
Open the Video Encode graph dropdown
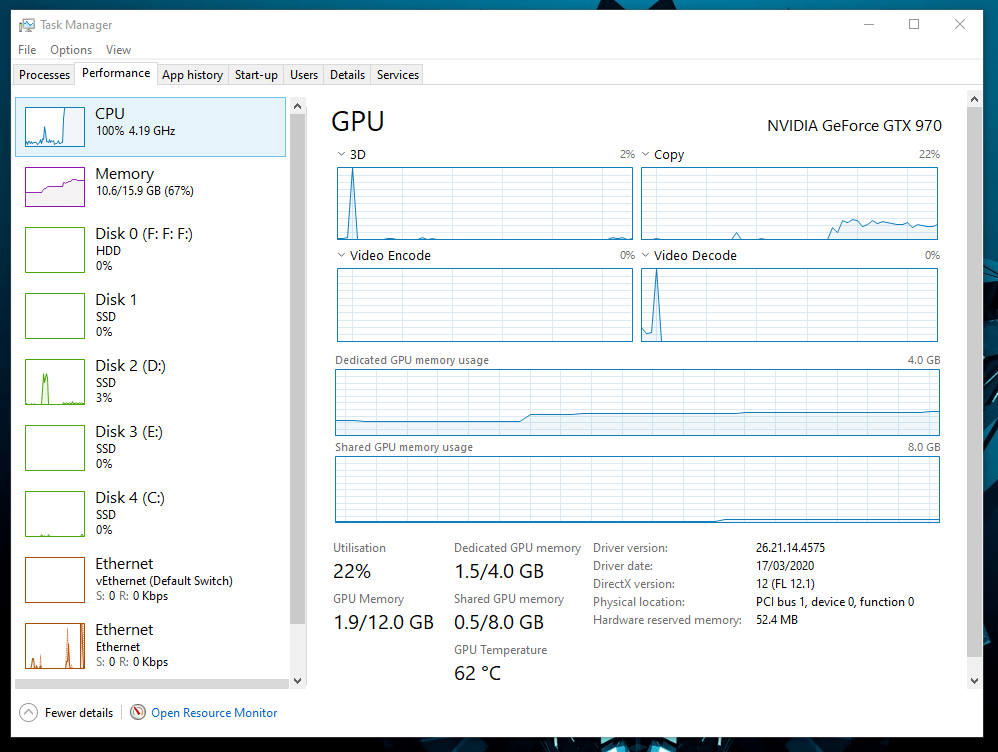coord(343,256)
